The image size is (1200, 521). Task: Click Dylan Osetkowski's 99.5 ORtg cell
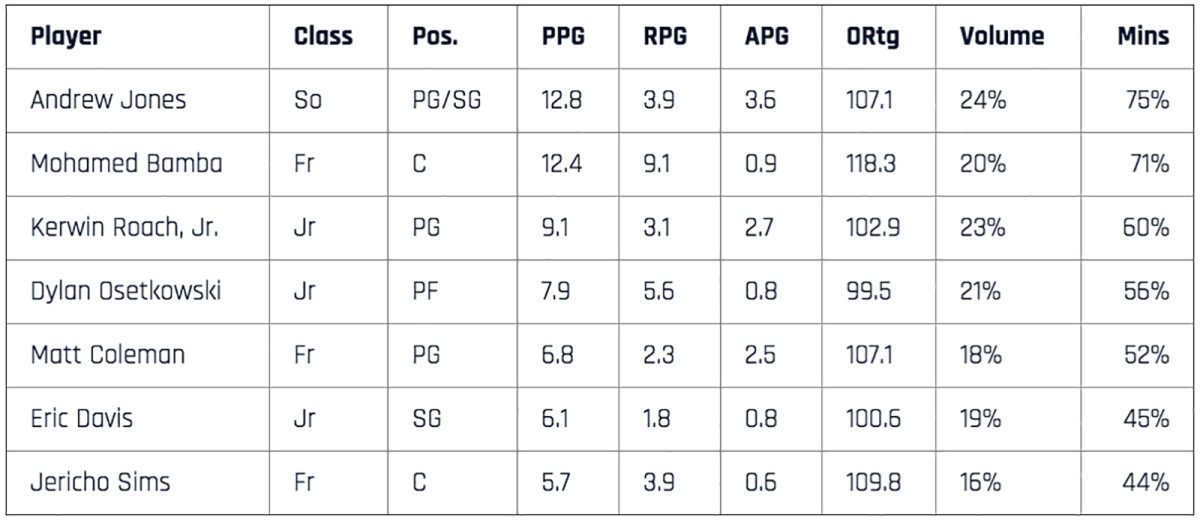(x=866, y=291)
